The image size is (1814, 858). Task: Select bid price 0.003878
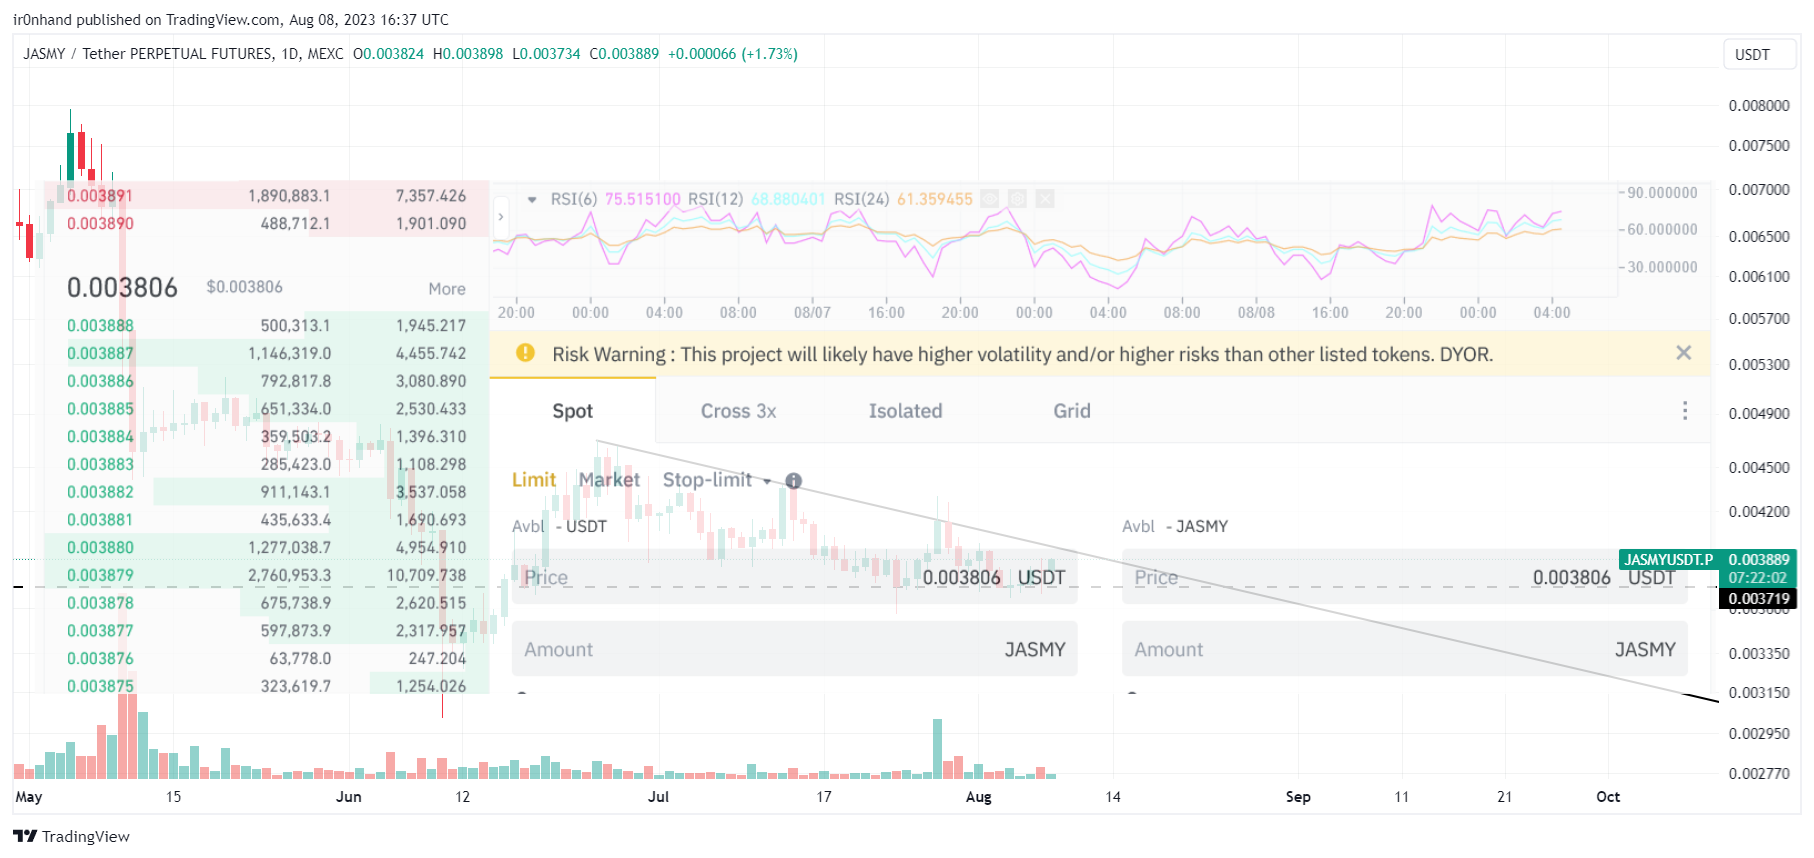click(x=100, y=603)
